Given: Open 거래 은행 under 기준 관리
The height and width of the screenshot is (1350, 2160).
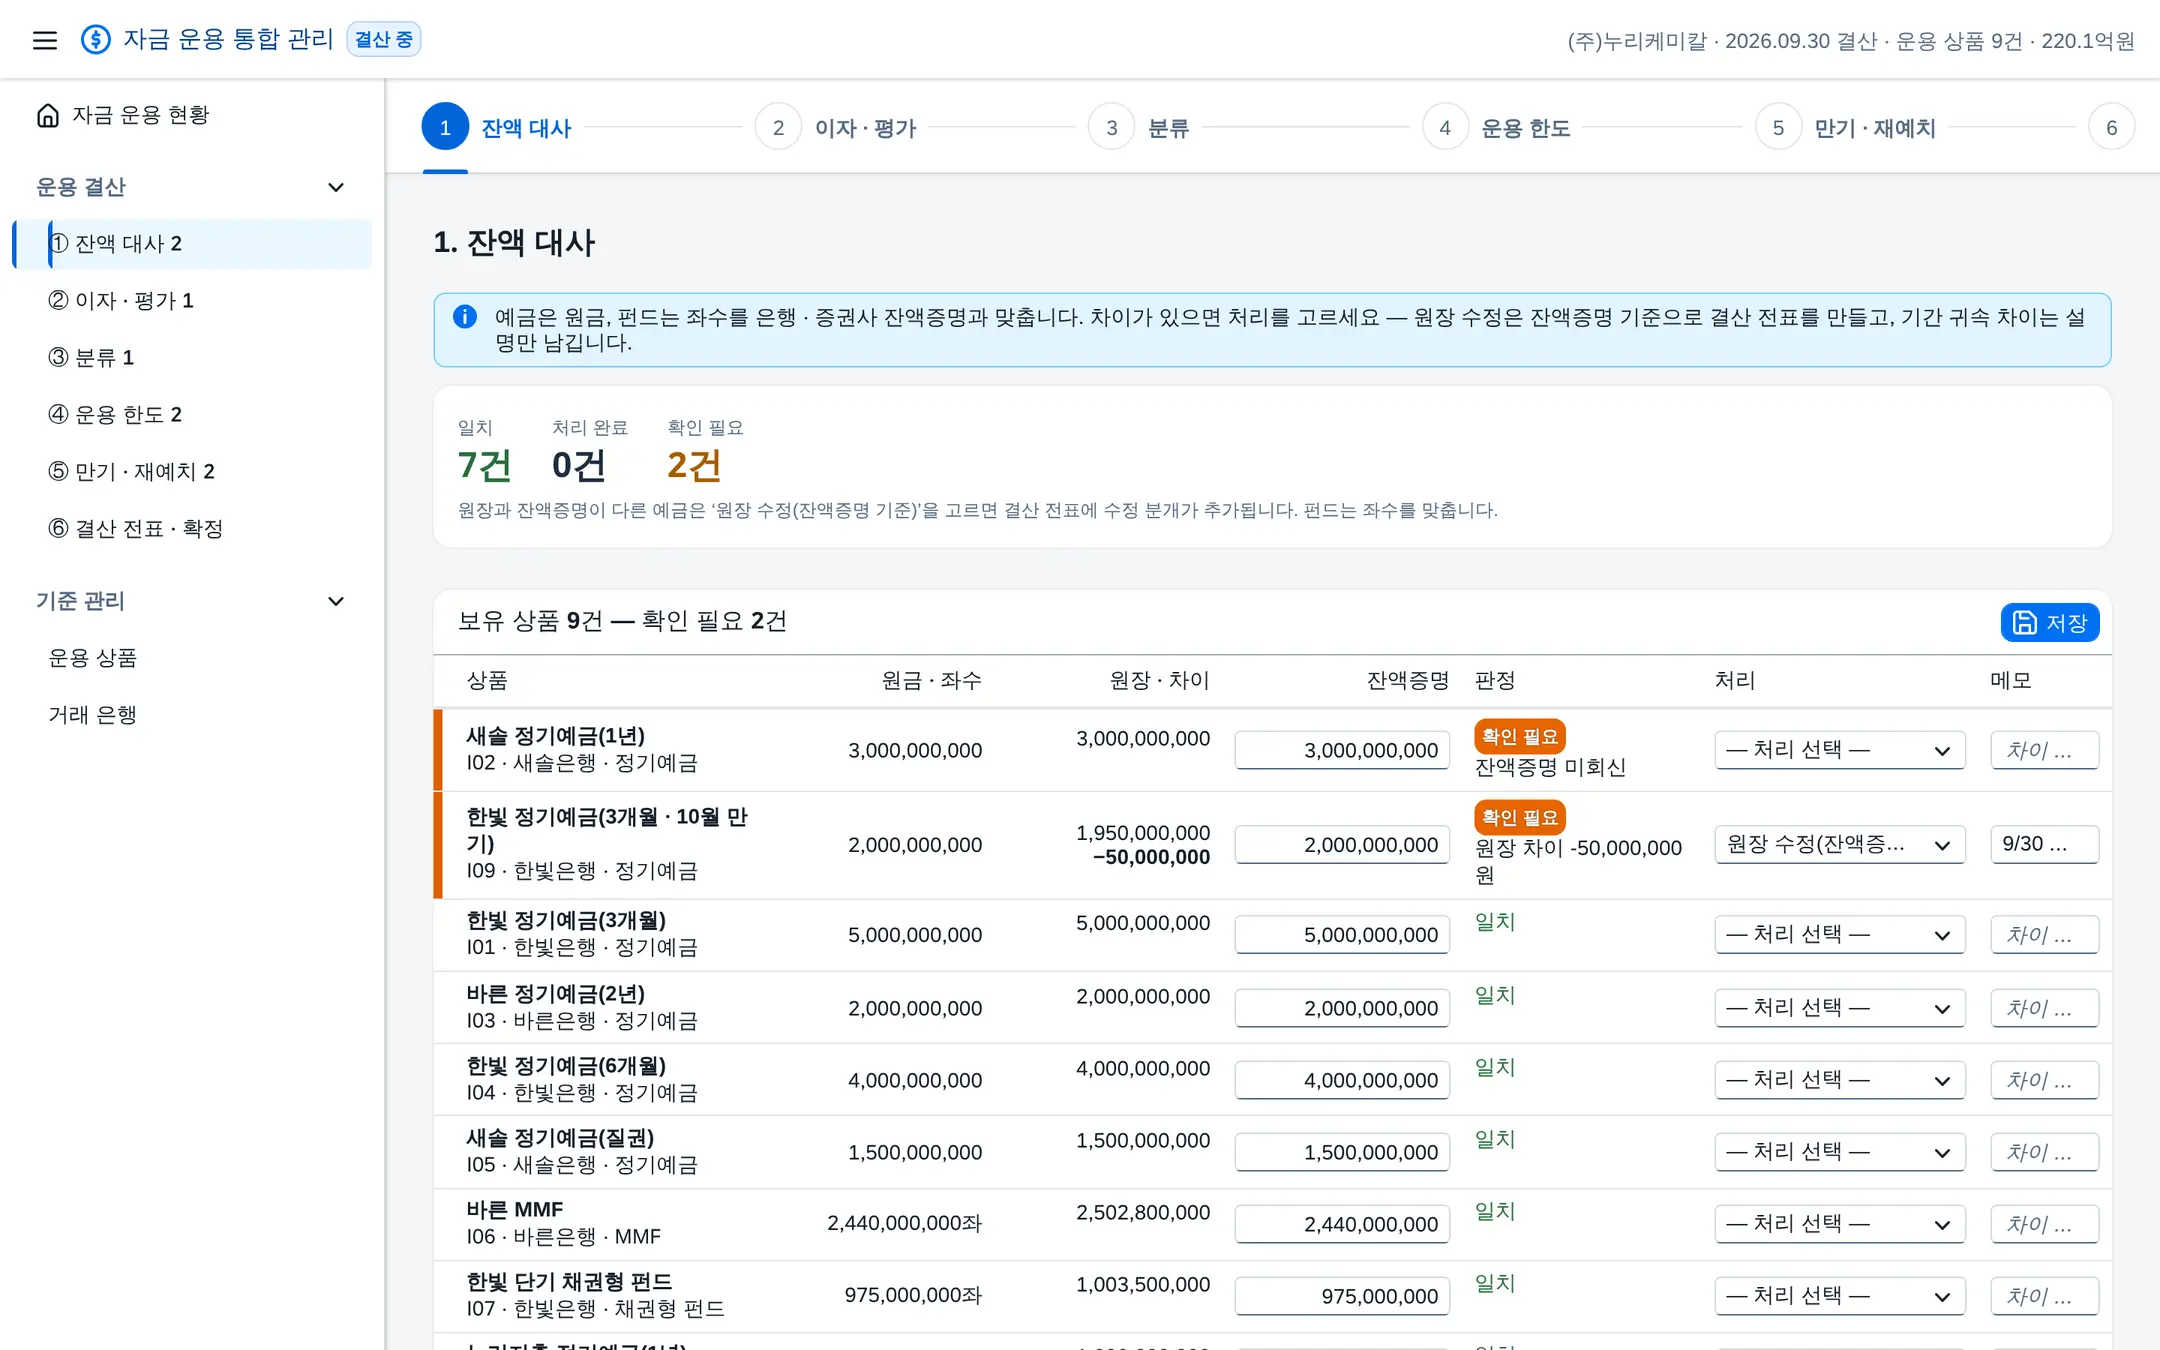Looking at the screenshot, I should click(x=192, y=715).
